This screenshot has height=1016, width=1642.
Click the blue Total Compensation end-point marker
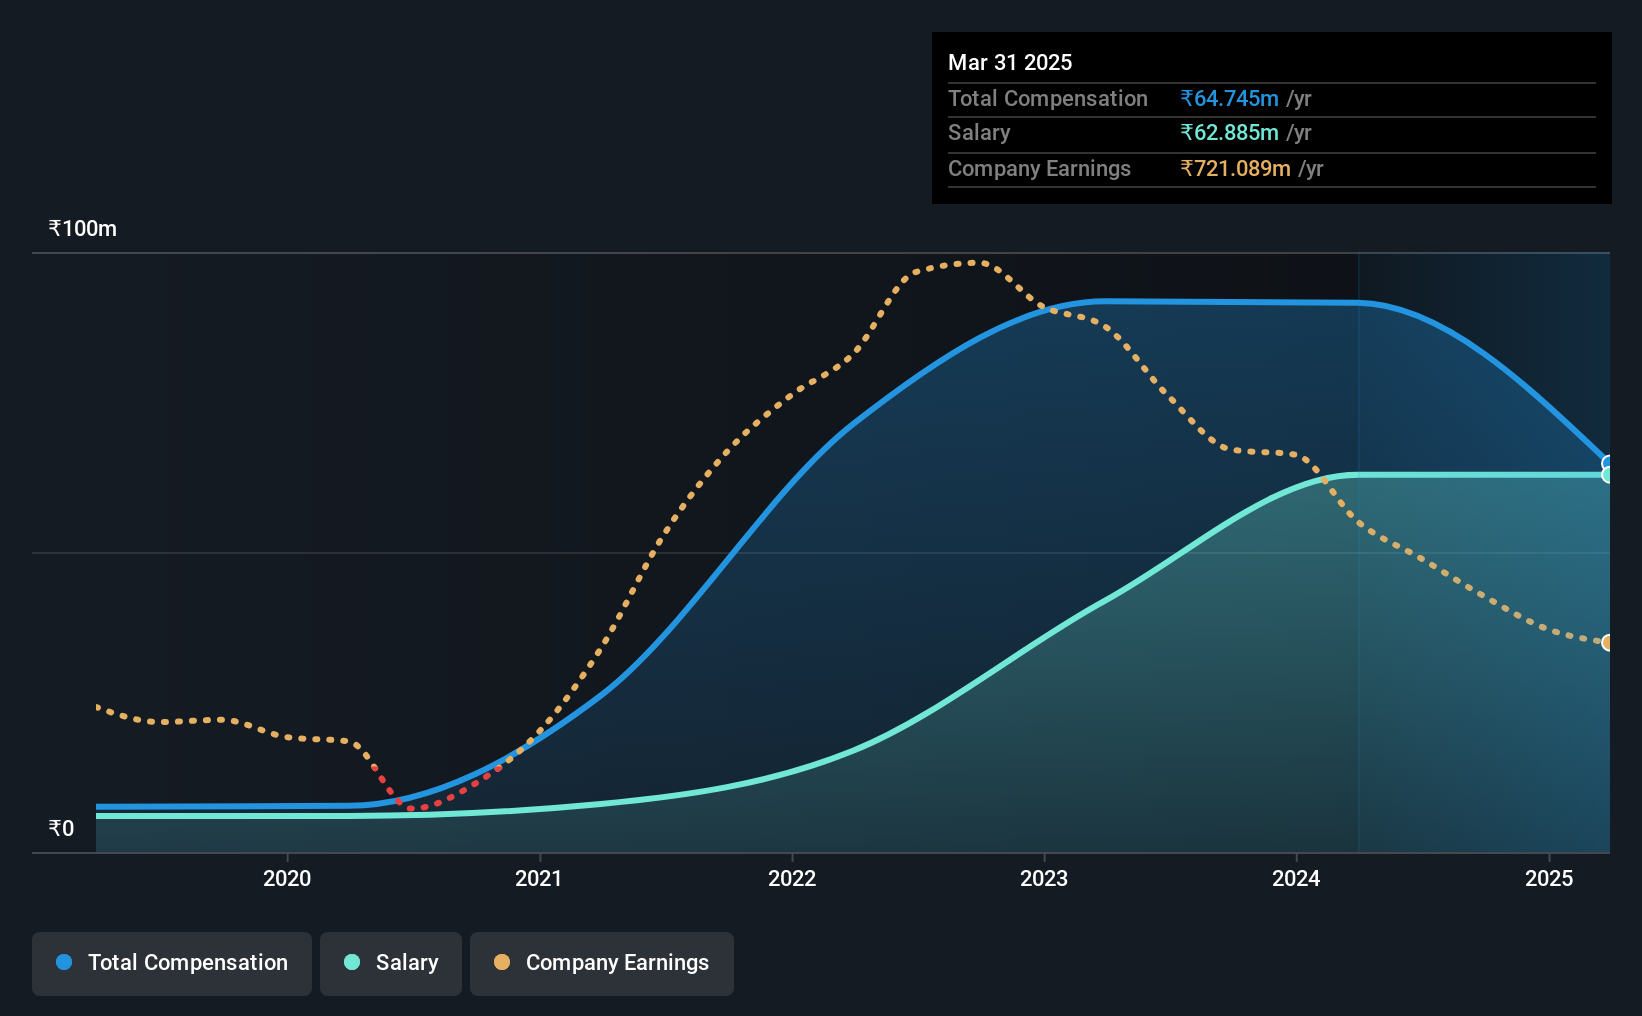pyautogui.click(x=1608, y=463)
